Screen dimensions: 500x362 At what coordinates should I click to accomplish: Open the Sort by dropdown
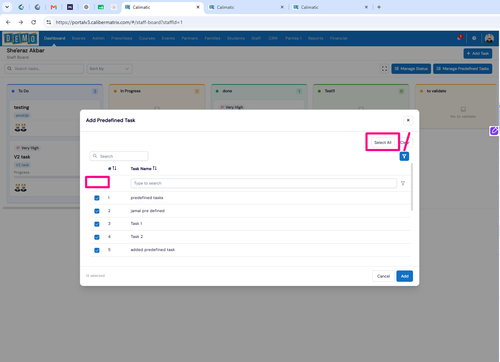(109, 69)
